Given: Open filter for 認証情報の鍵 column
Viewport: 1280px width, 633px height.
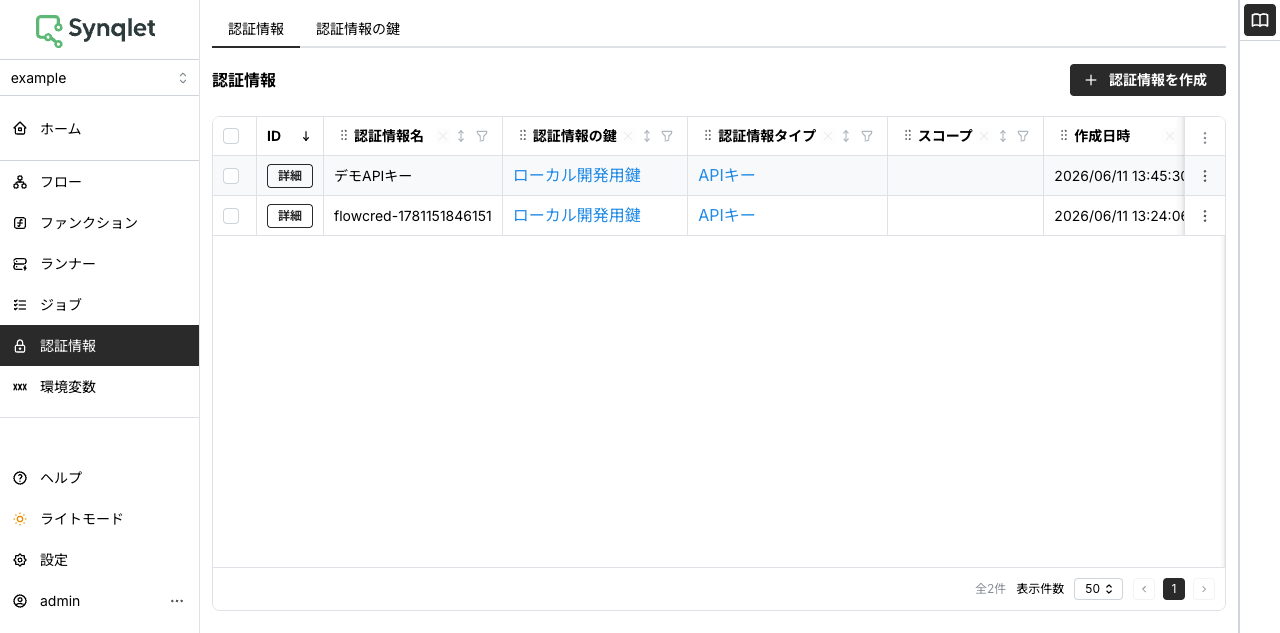Looking at the screenshot, I should [x=667, y=136].
